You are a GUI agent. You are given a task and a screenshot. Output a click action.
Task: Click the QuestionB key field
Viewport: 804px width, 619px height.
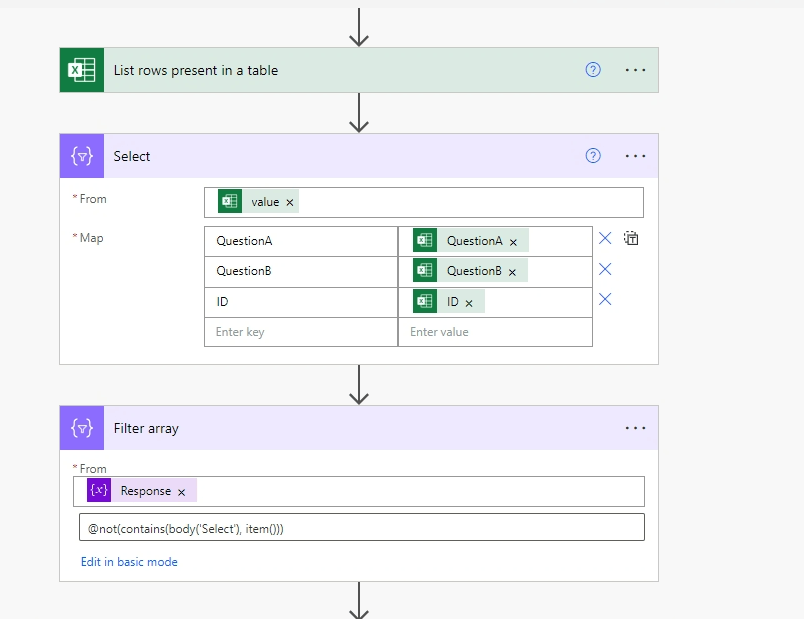click(x=301, y=271)
